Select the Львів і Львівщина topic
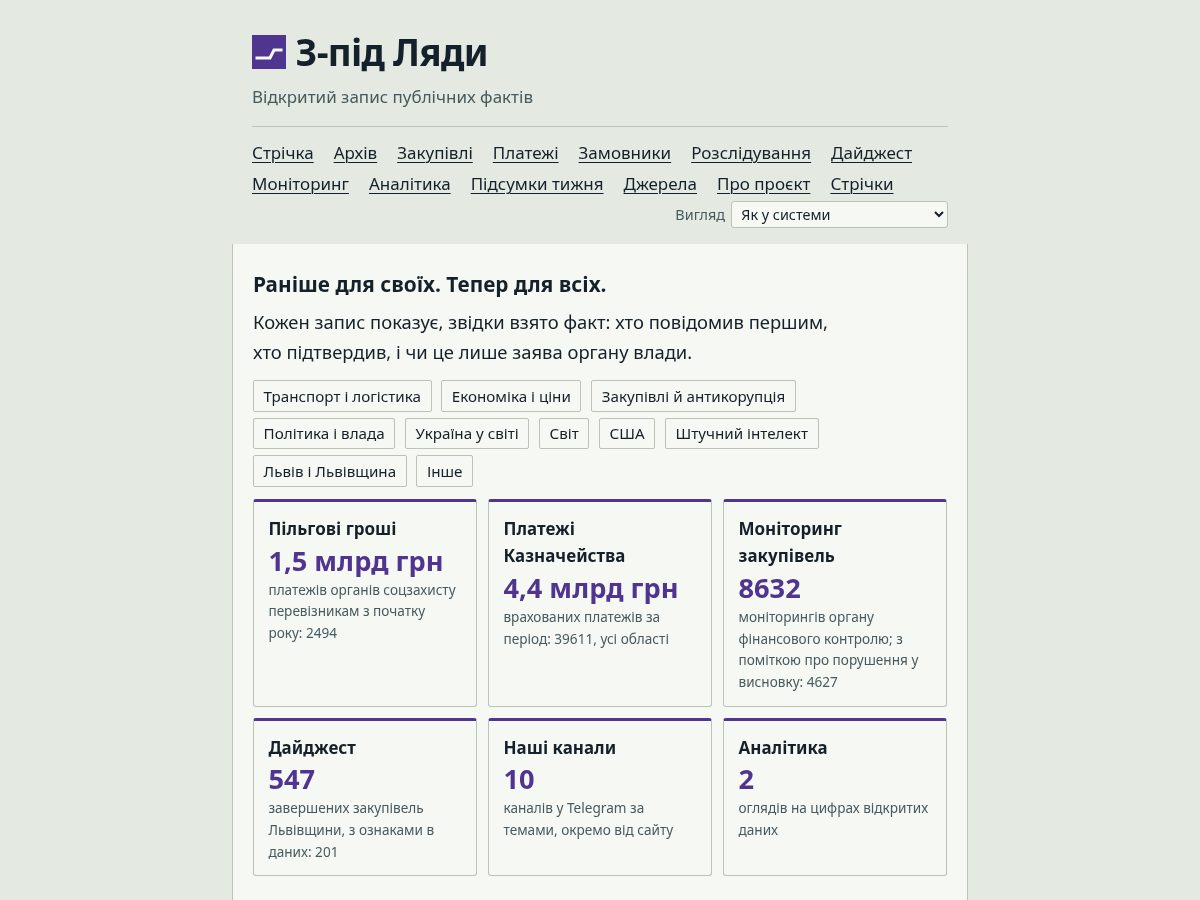The image size is (1200, 900). tap(330, 471)
